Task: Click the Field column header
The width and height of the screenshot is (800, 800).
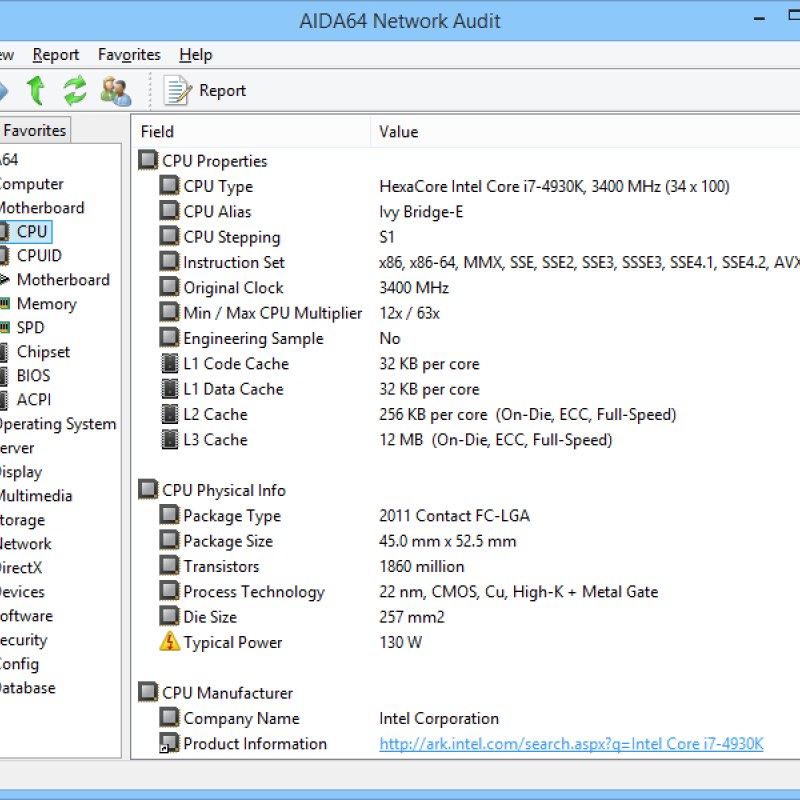Action: point(157,132)
